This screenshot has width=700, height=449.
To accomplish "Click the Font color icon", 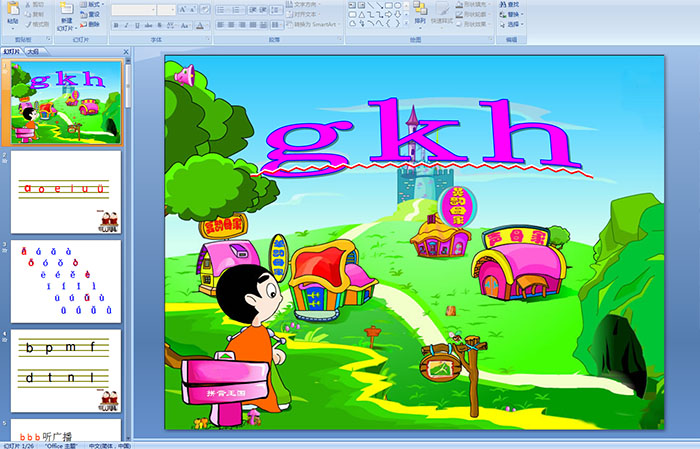I will pos(203,25).
